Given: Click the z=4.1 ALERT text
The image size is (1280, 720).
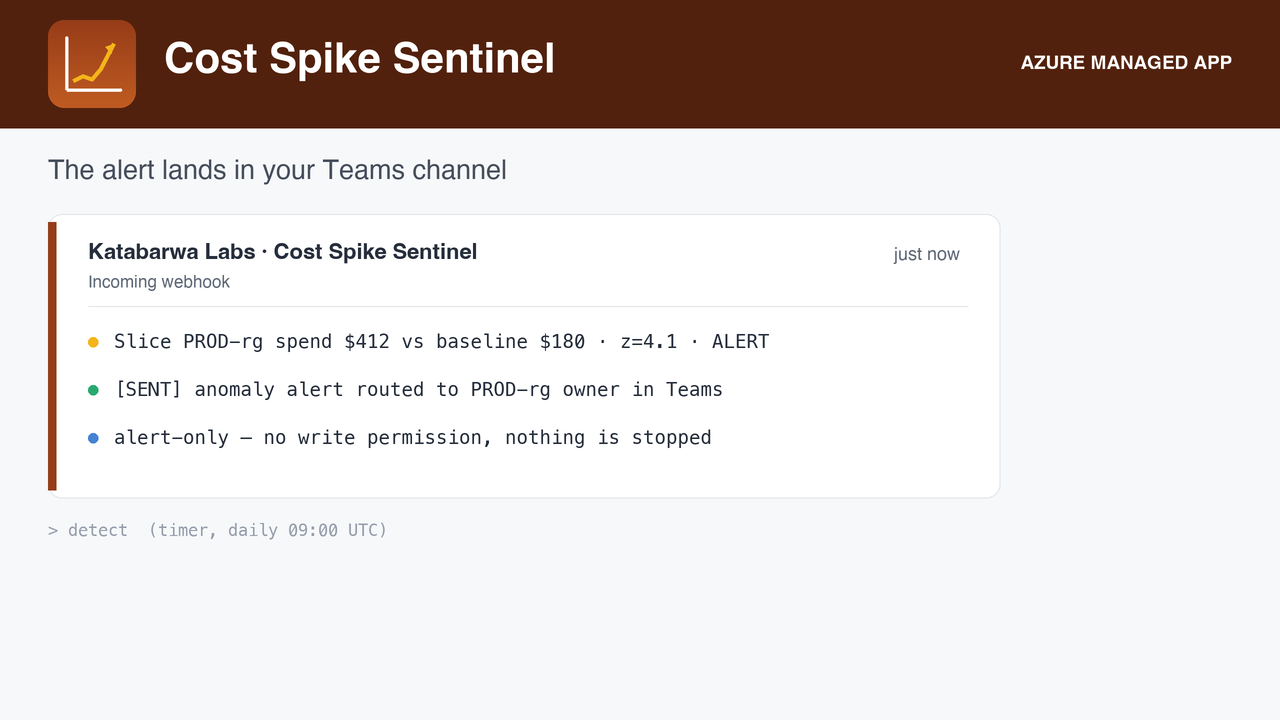Looking at the screenshot, I should click(695, 342).
